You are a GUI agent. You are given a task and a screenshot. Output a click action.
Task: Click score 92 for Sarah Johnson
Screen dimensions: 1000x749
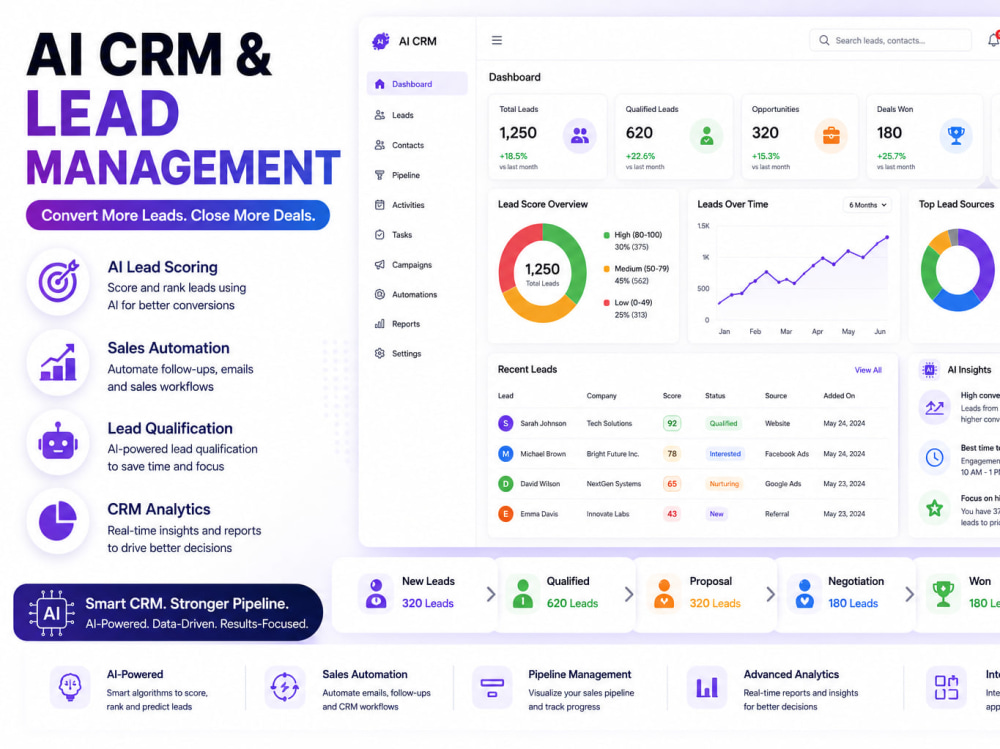(x=672, y=423)
